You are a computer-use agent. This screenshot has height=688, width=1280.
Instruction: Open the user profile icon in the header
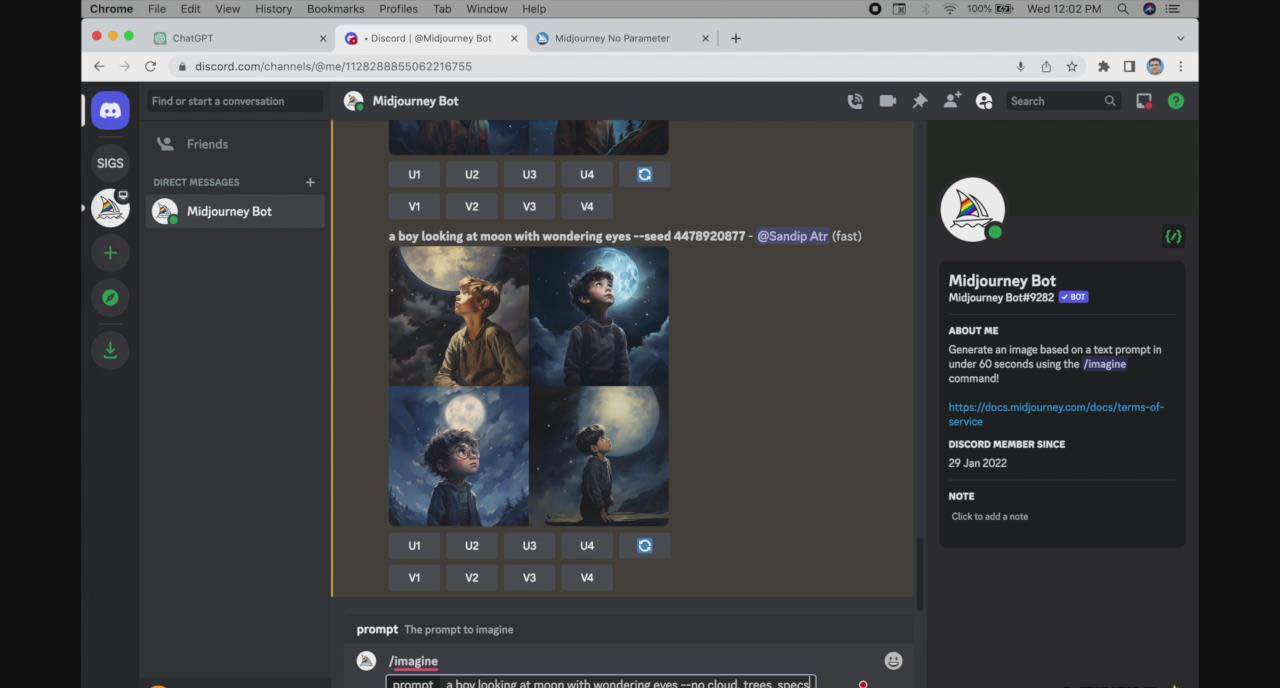coord(984,101)
